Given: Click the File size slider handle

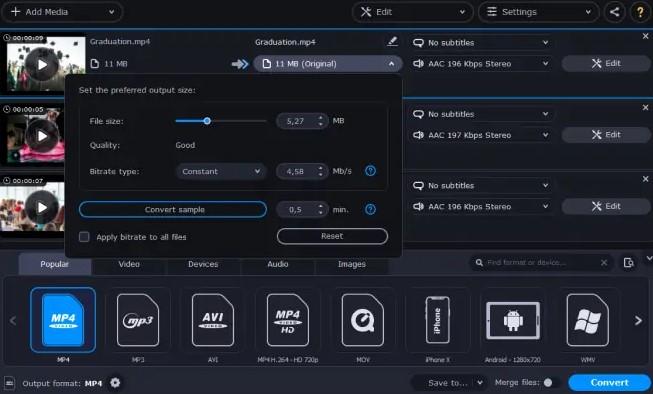Looking at the screenshot, I should click(x=207, y=121).
